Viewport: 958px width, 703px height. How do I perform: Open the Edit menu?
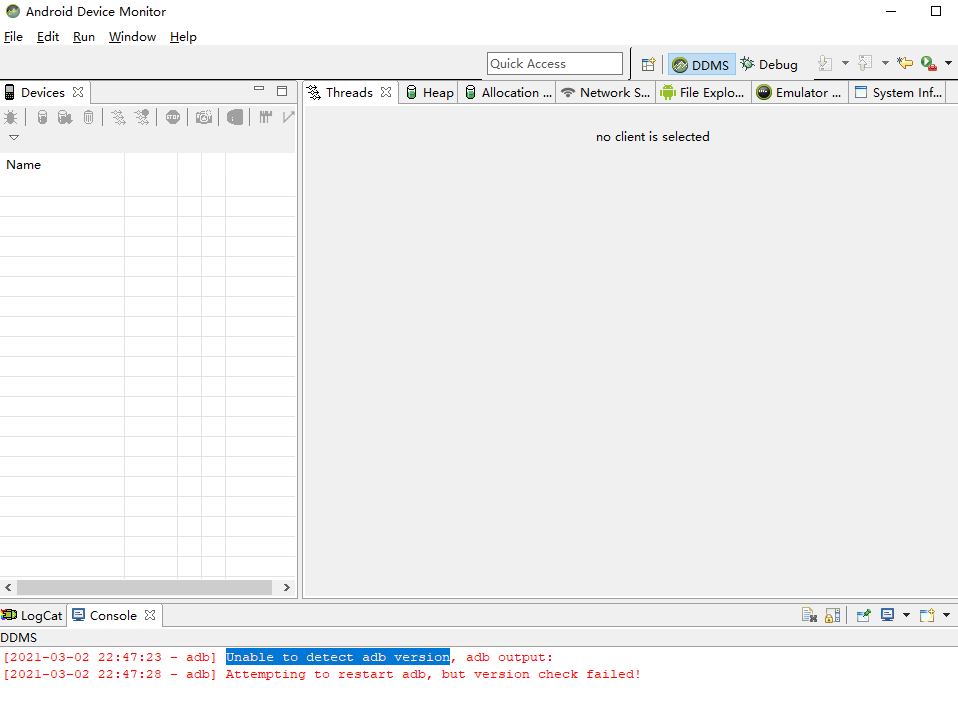pos(48,37)
